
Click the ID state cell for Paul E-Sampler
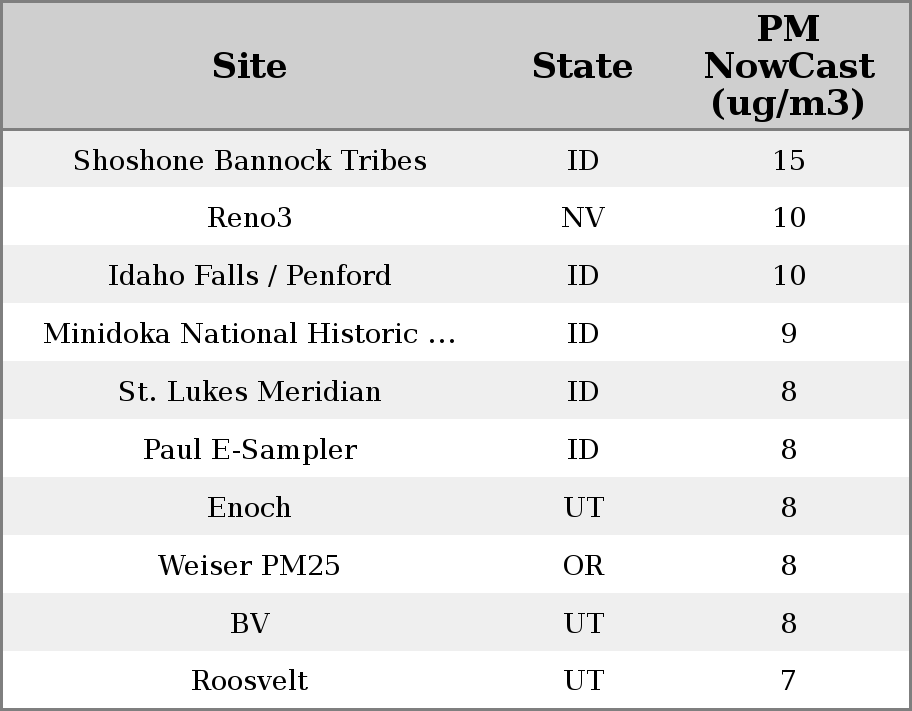582,450
